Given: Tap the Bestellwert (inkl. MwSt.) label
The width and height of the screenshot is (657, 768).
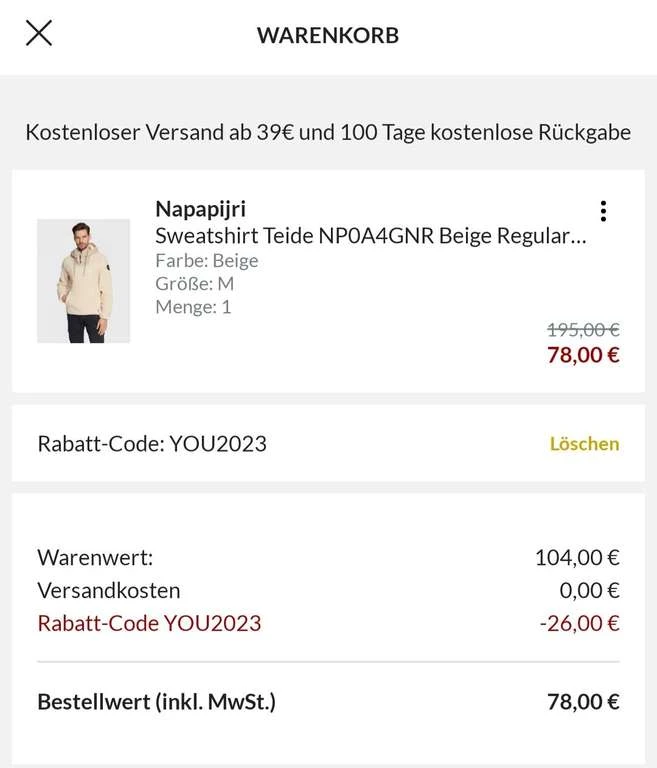Looking at the screenshot, I should click(x=156, y=702).
